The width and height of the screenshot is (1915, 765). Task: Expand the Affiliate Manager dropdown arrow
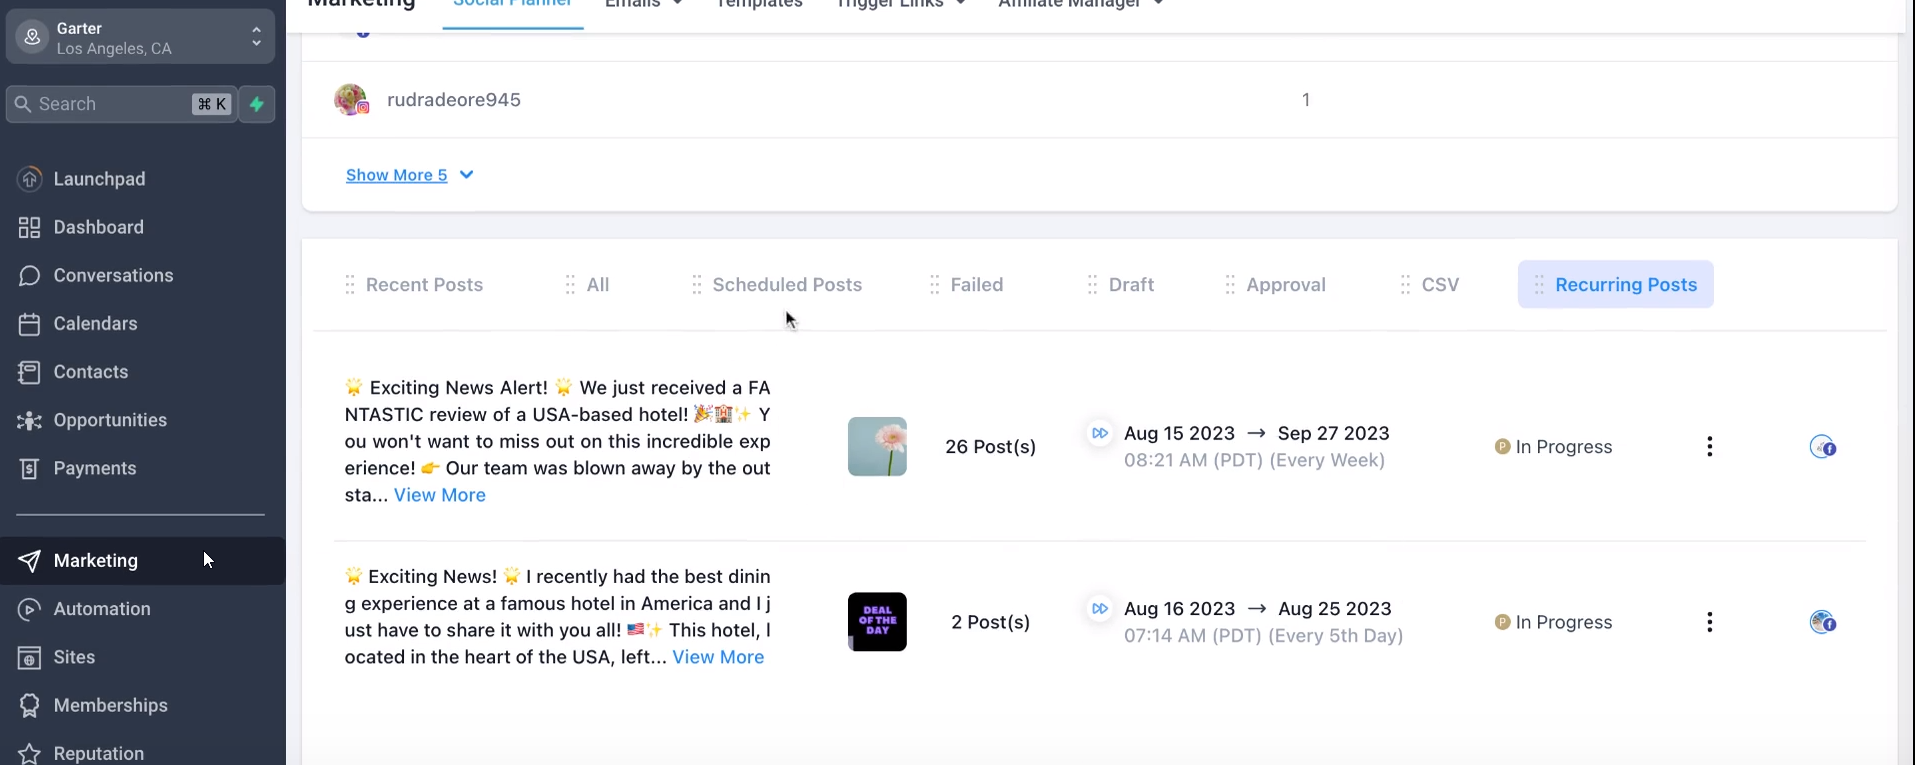[1158, 4]
